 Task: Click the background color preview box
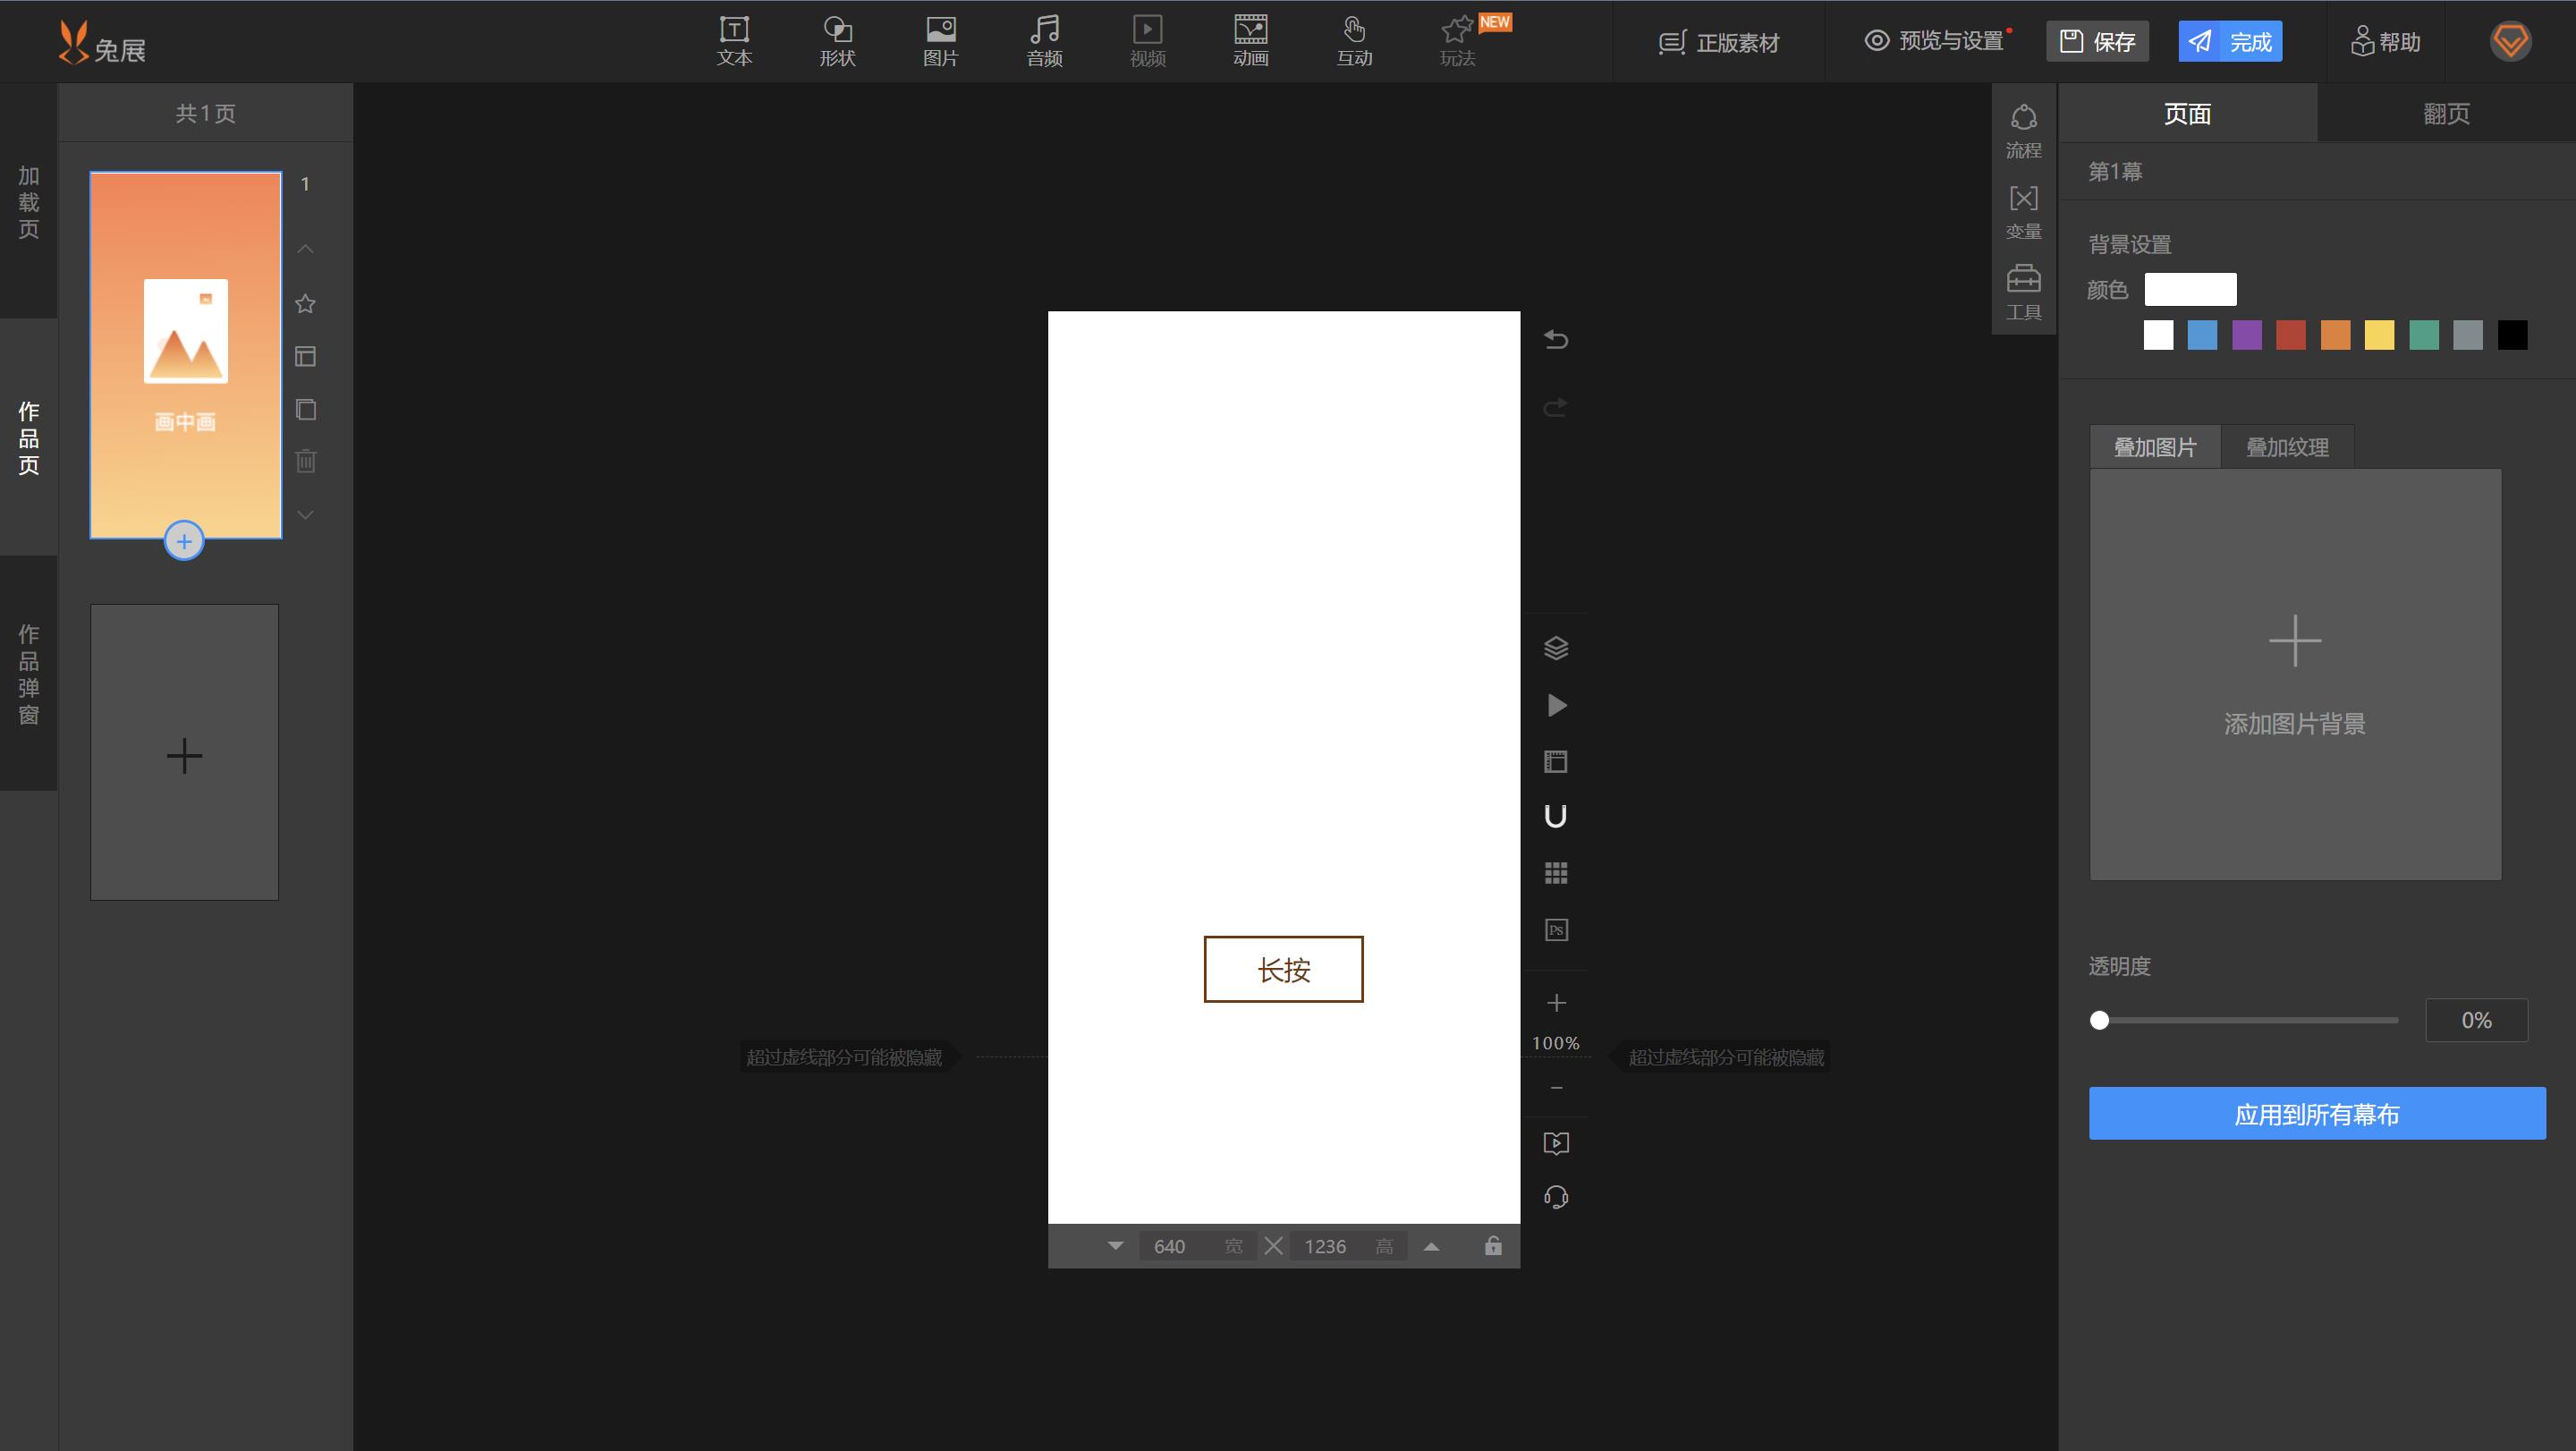tap(2190, 289)
